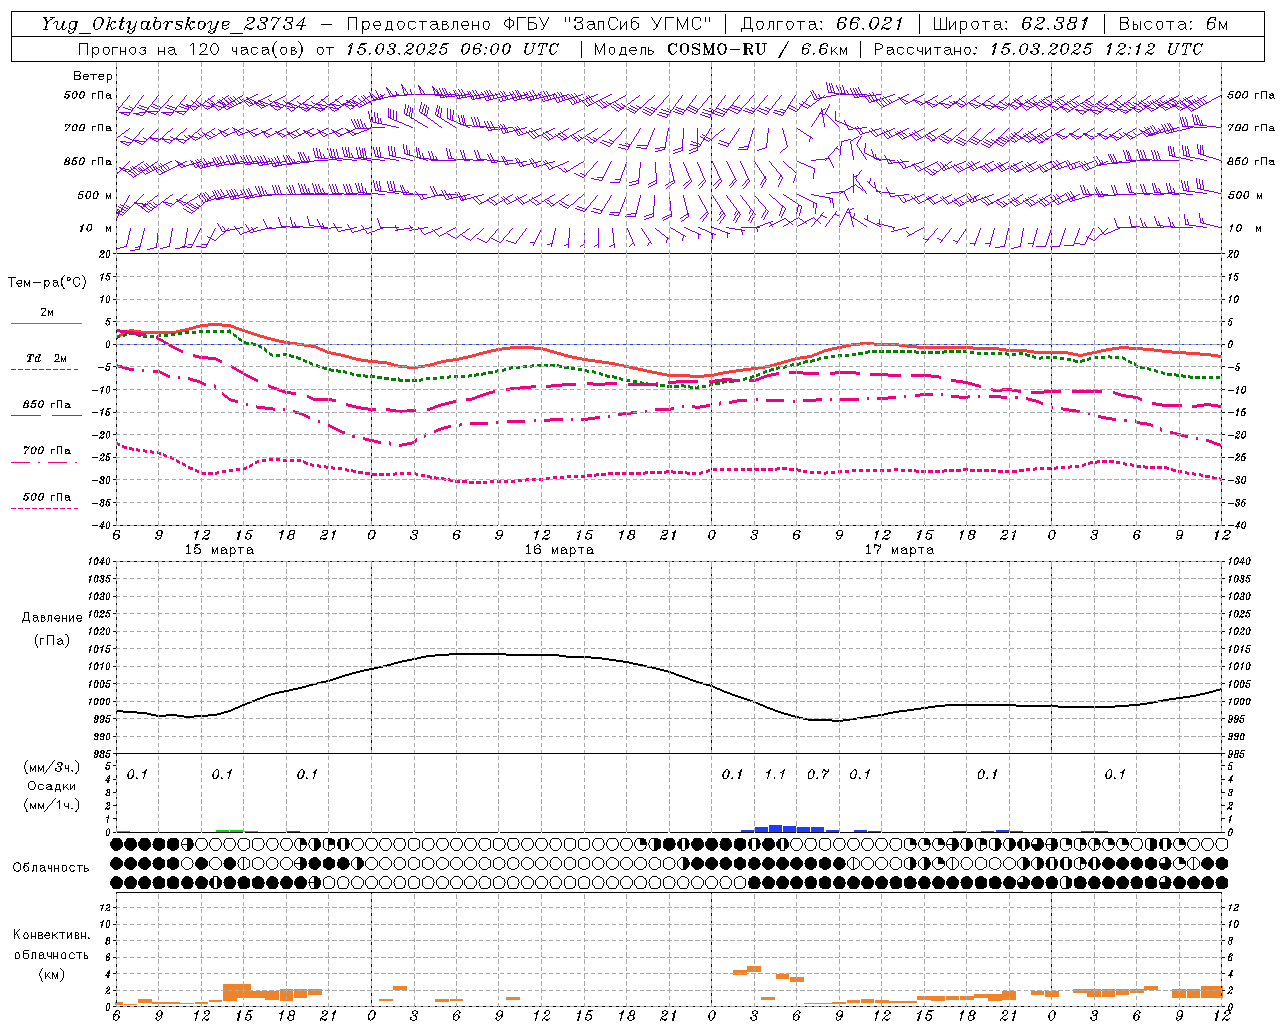Click the 16 марта date label
This screenshot has height=1024, width=1280.
coord(560,550)
